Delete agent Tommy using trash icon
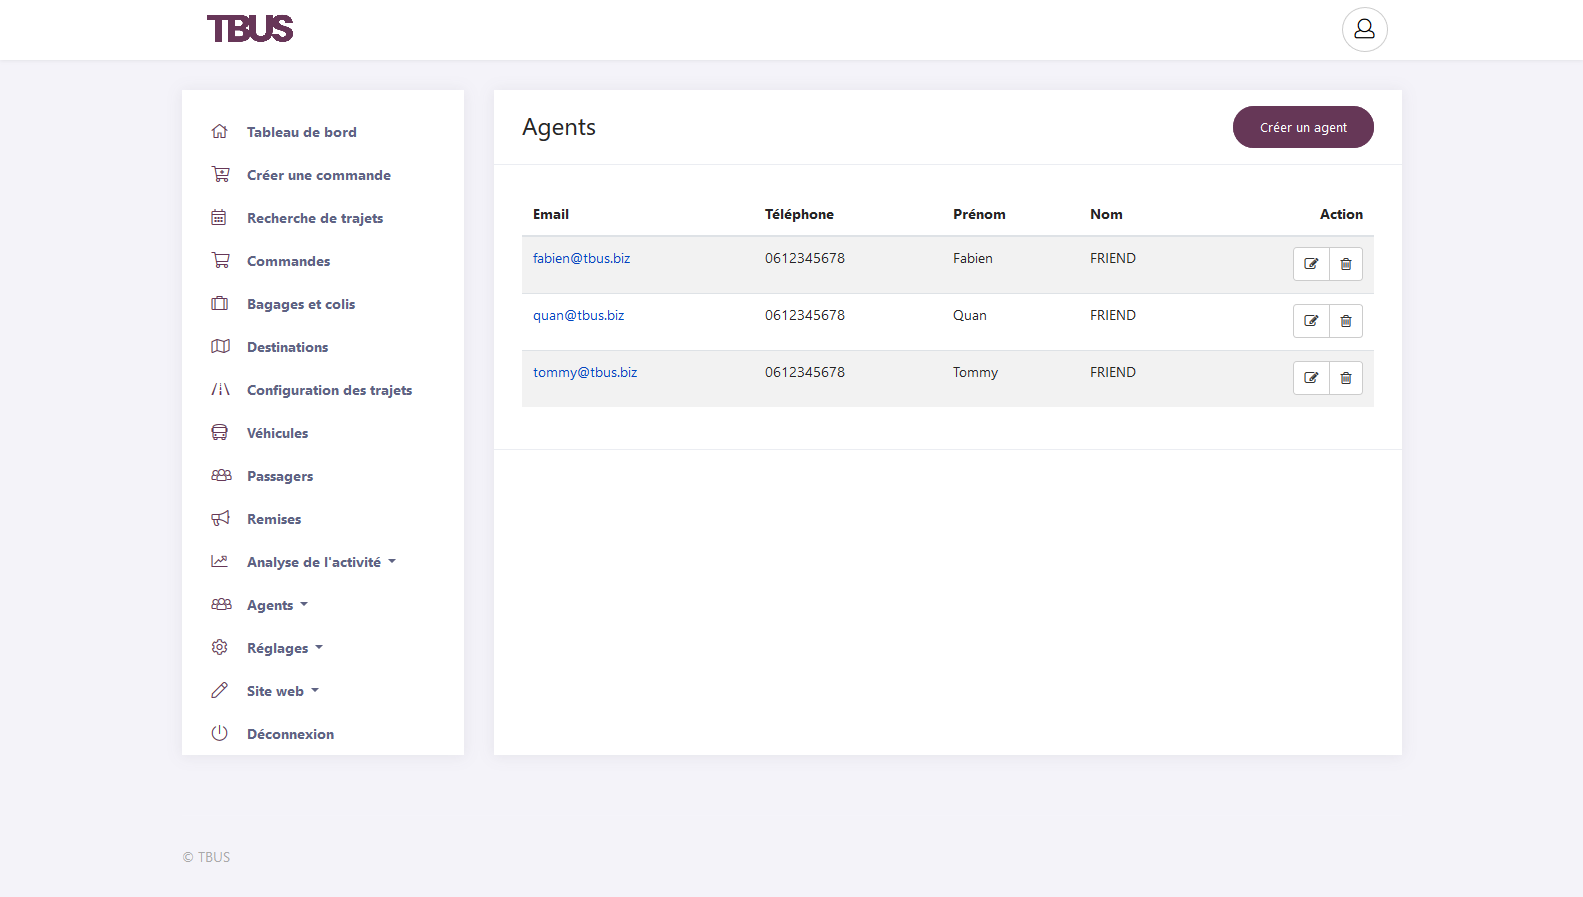1583x897 pixels. point(1346,378)
